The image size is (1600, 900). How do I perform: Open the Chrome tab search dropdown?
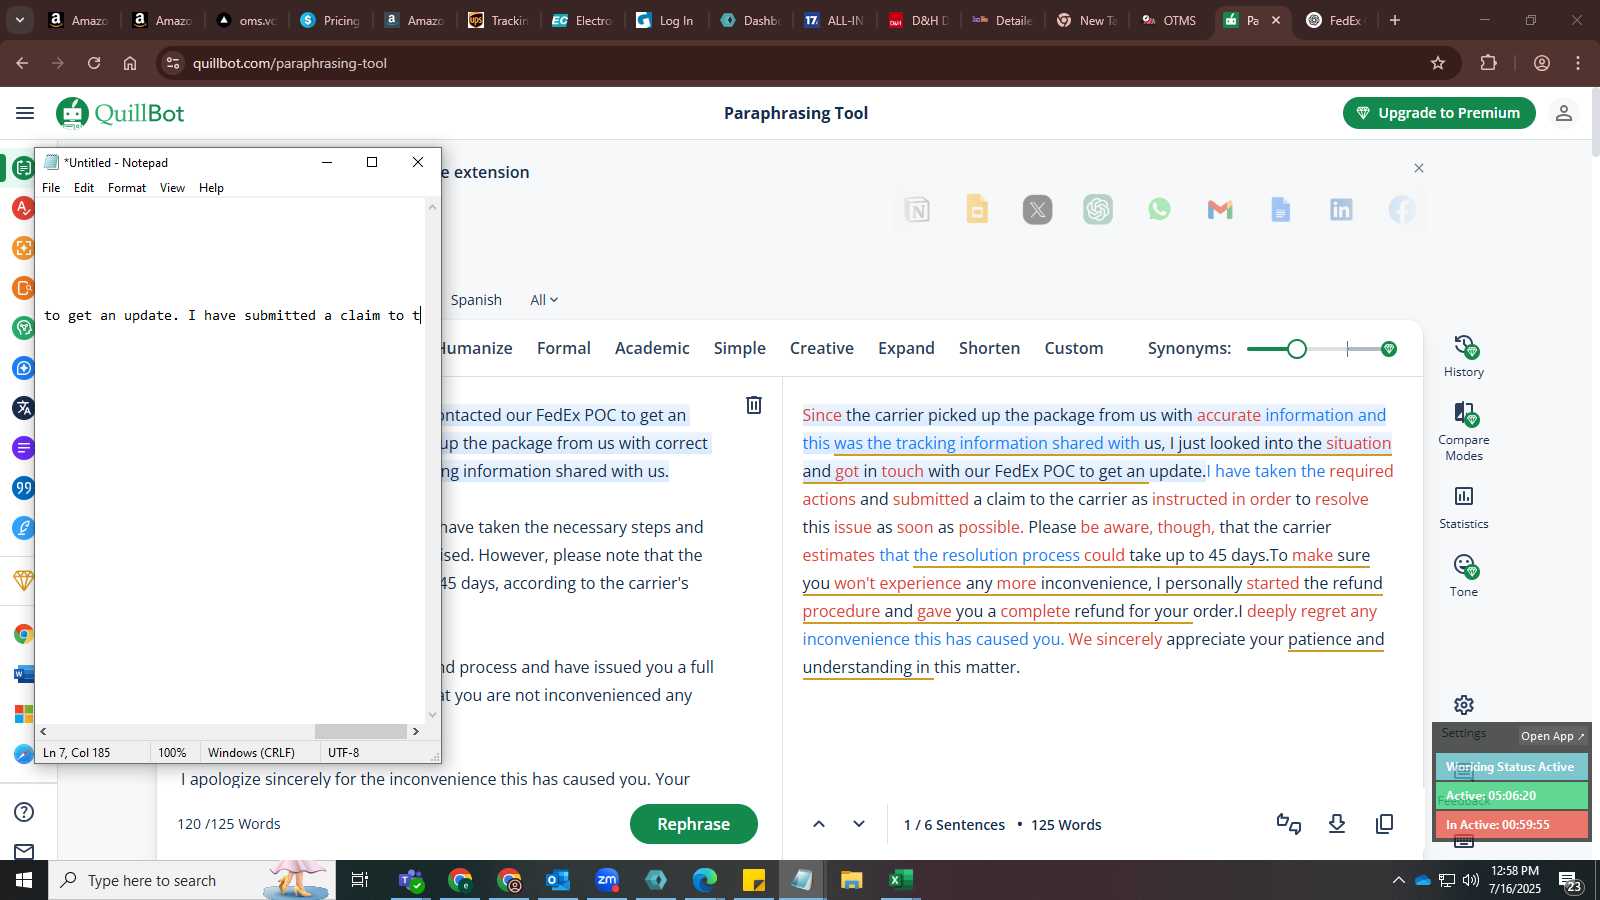[x=20, y=20]
